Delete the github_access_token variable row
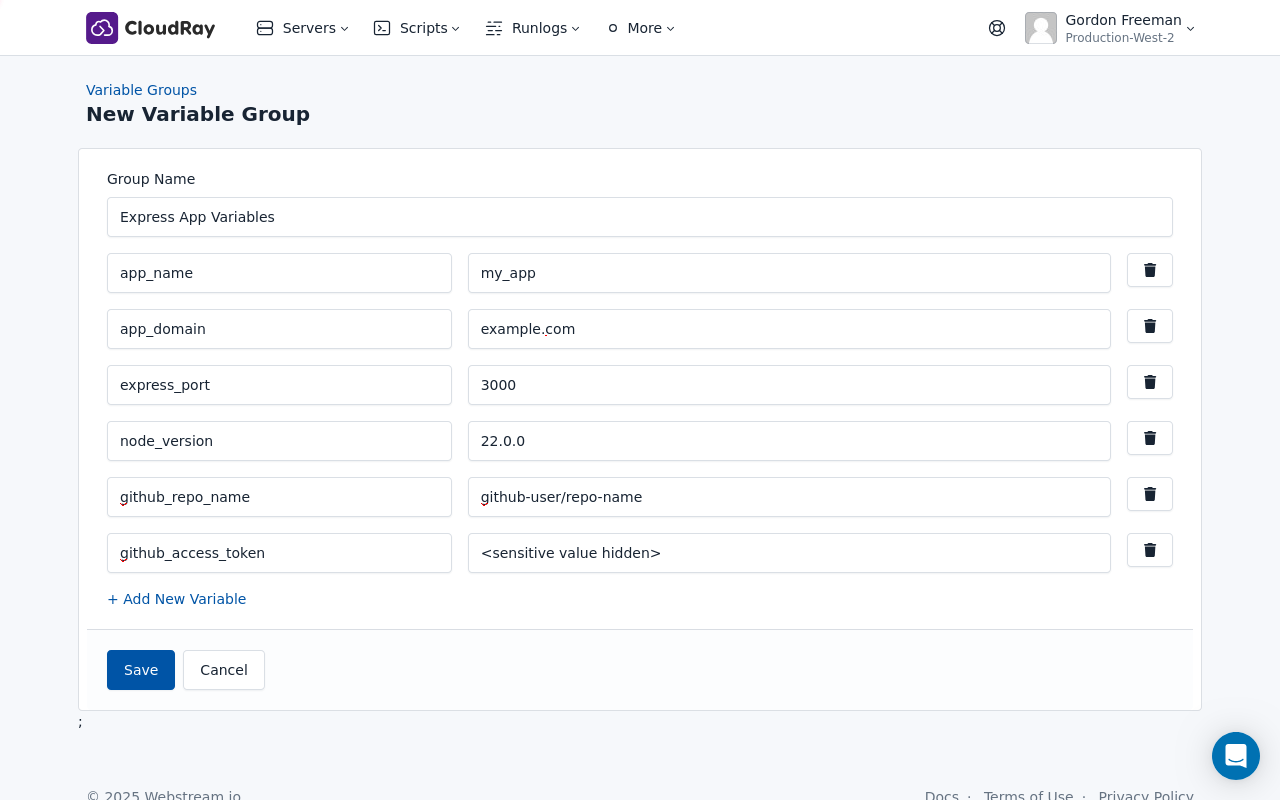 (x=1149, y=550)
